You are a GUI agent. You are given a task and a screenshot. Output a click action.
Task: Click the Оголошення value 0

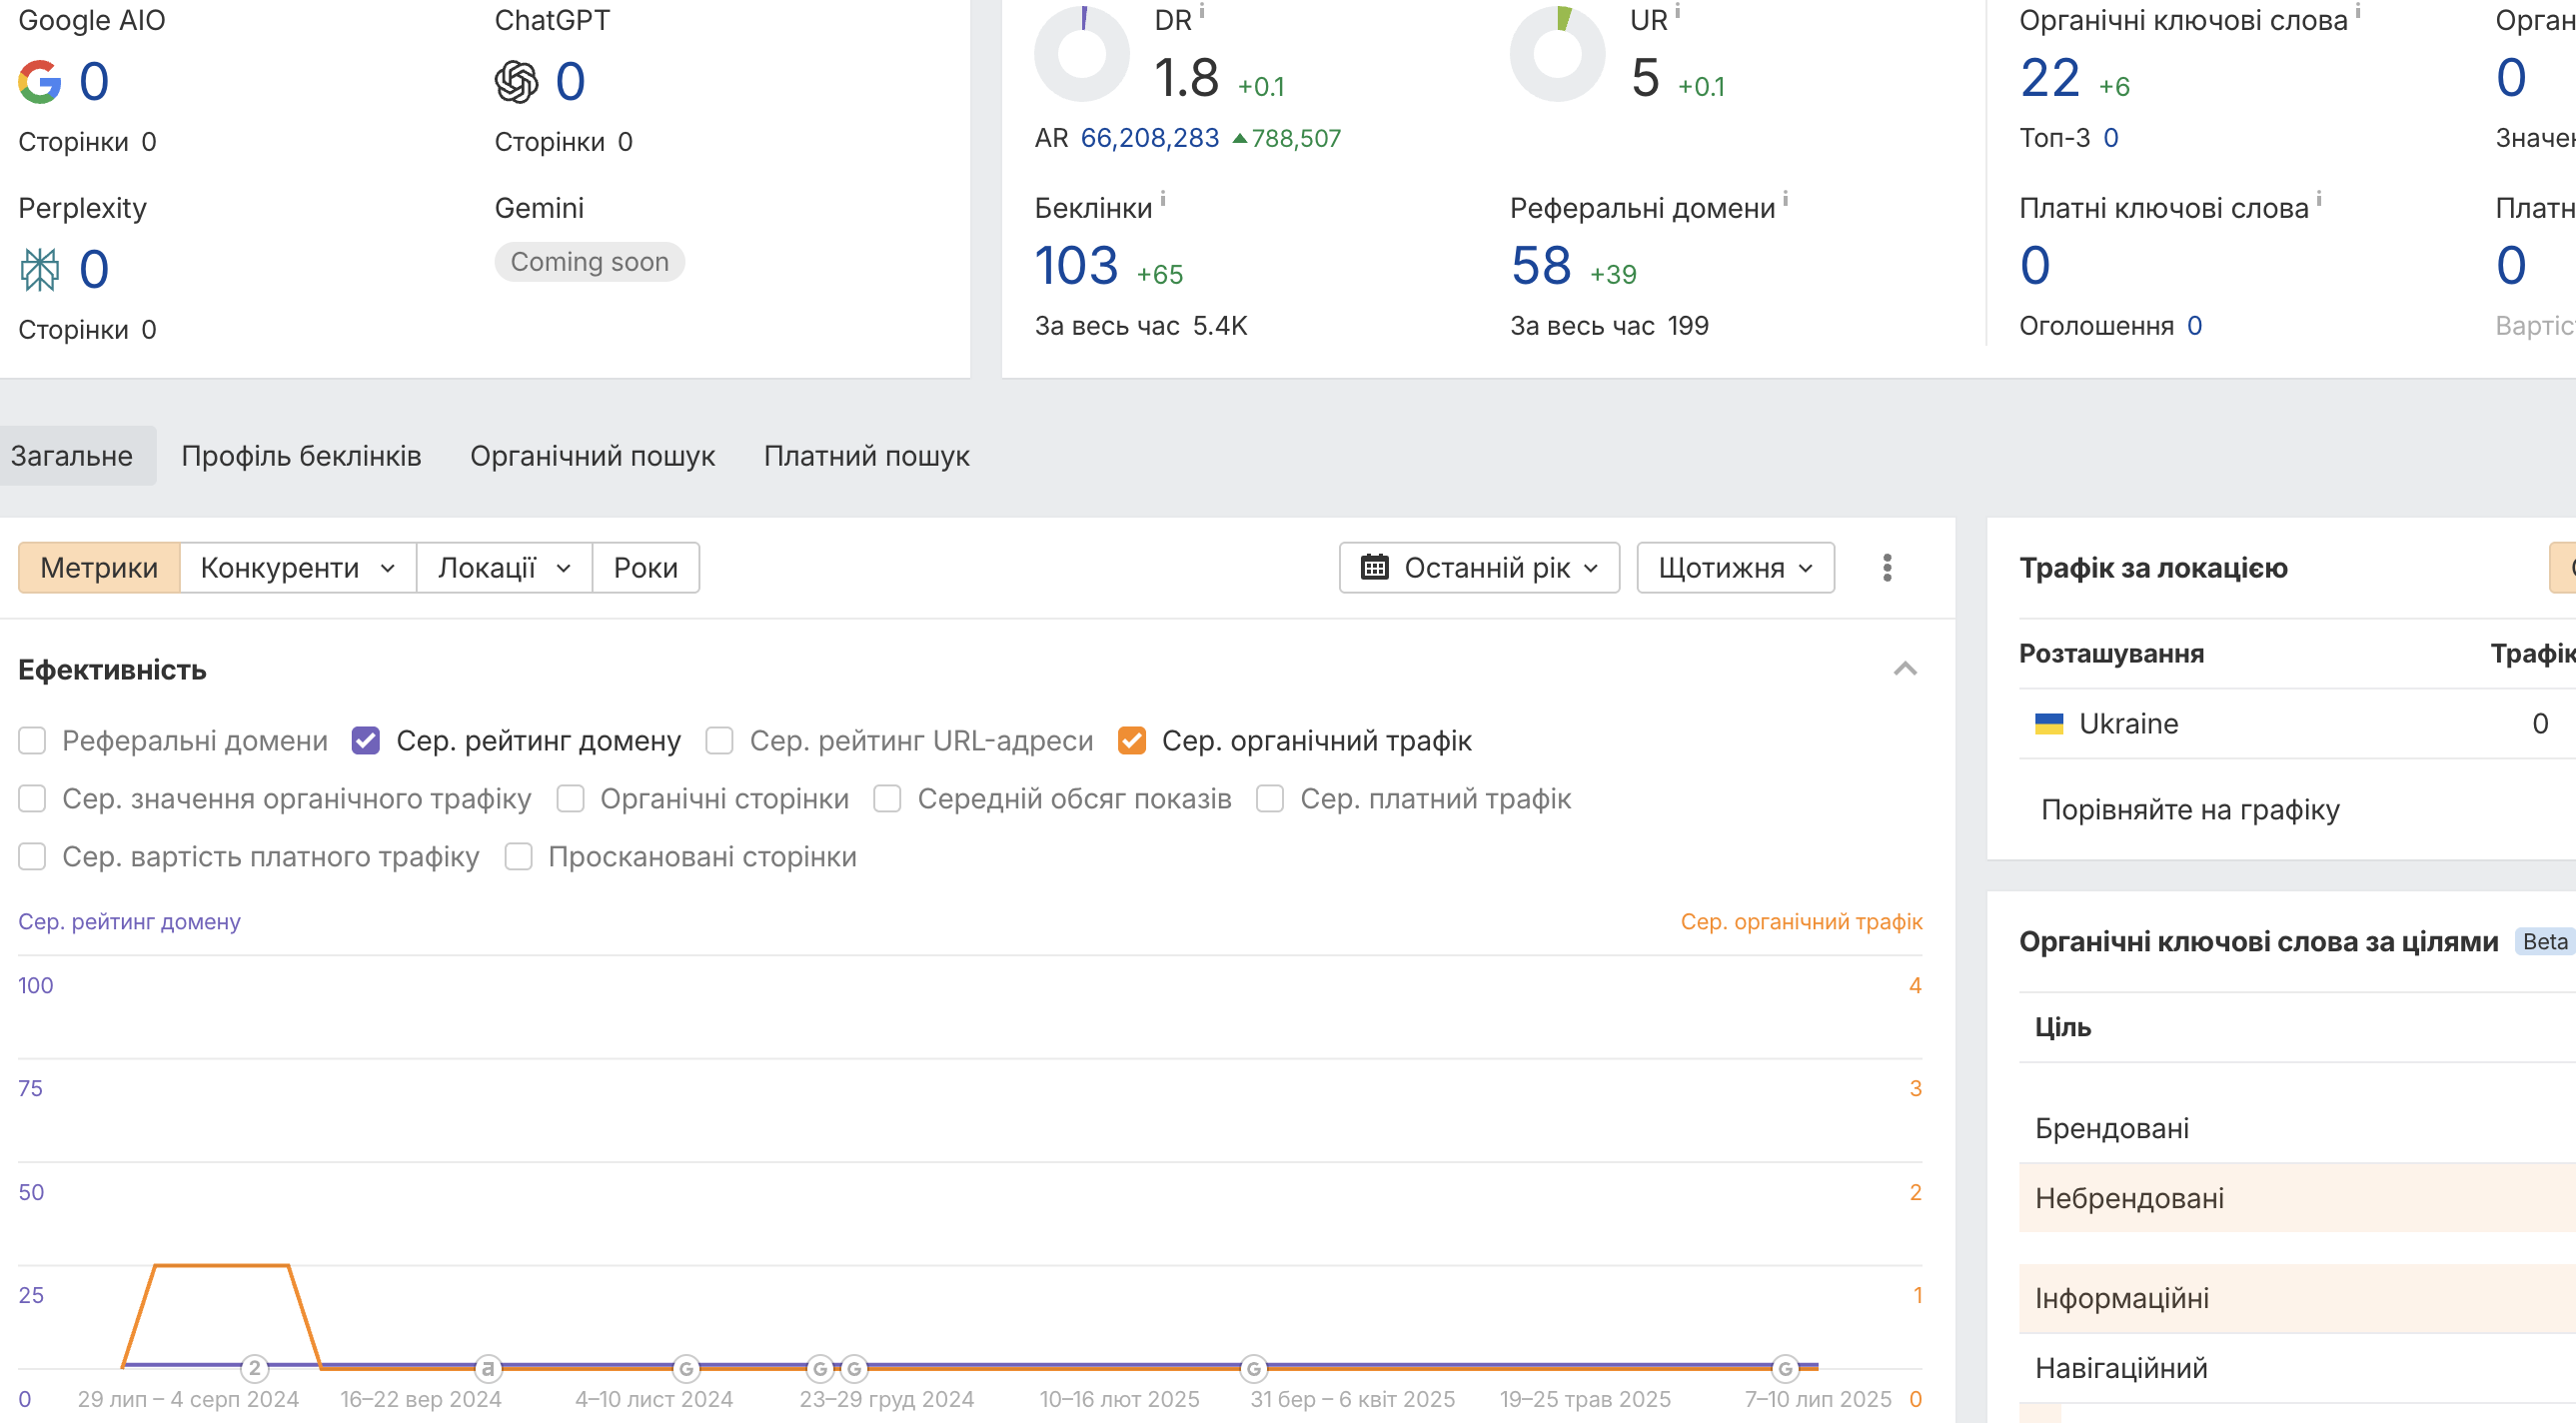2195,326
